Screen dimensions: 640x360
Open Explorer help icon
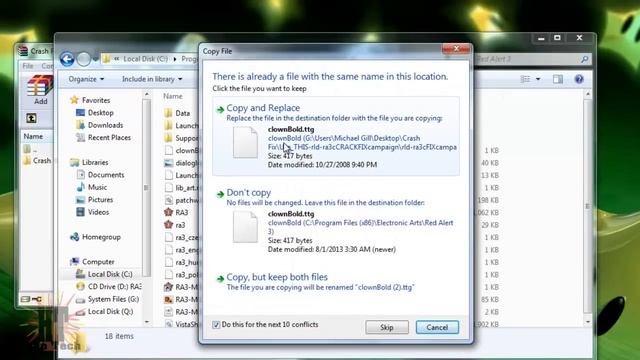click(x=579, y=79)
